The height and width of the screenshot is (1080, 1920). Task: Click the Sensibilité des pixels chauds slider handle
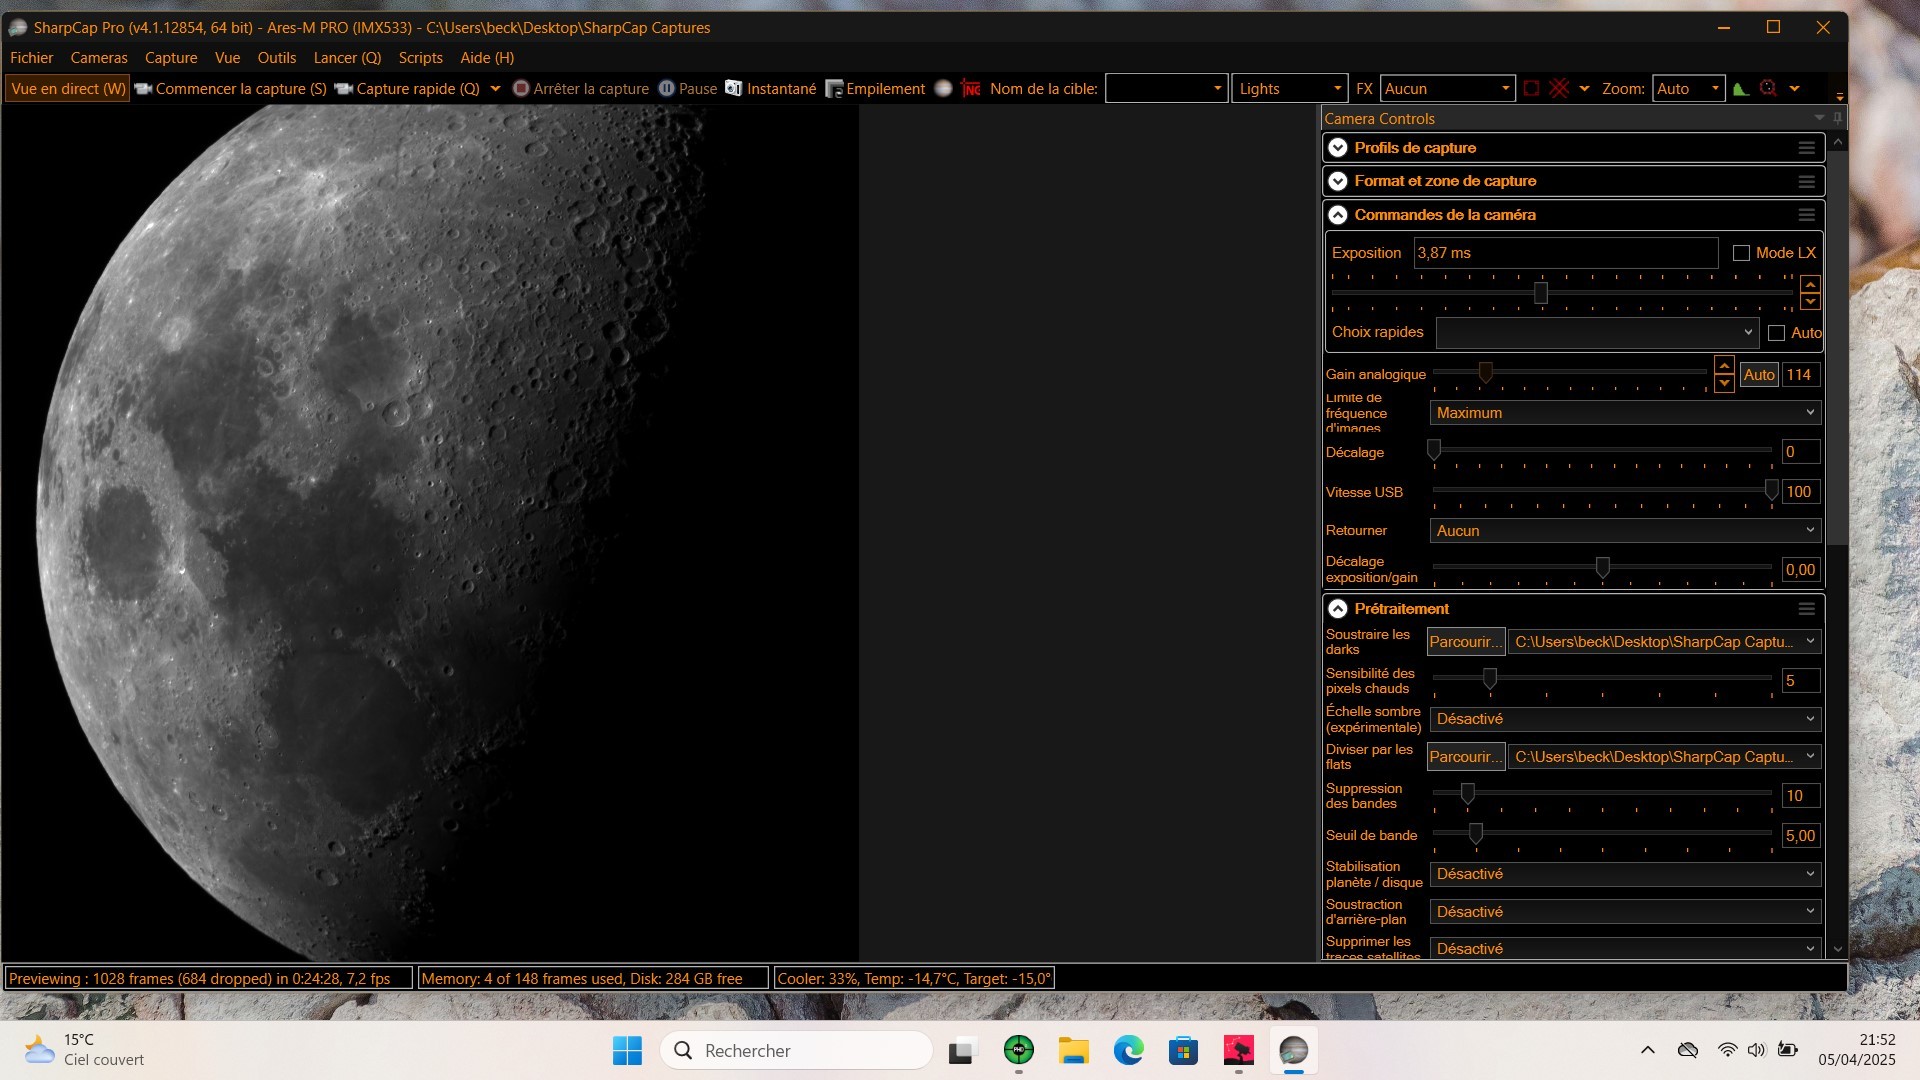(1490, 679)
